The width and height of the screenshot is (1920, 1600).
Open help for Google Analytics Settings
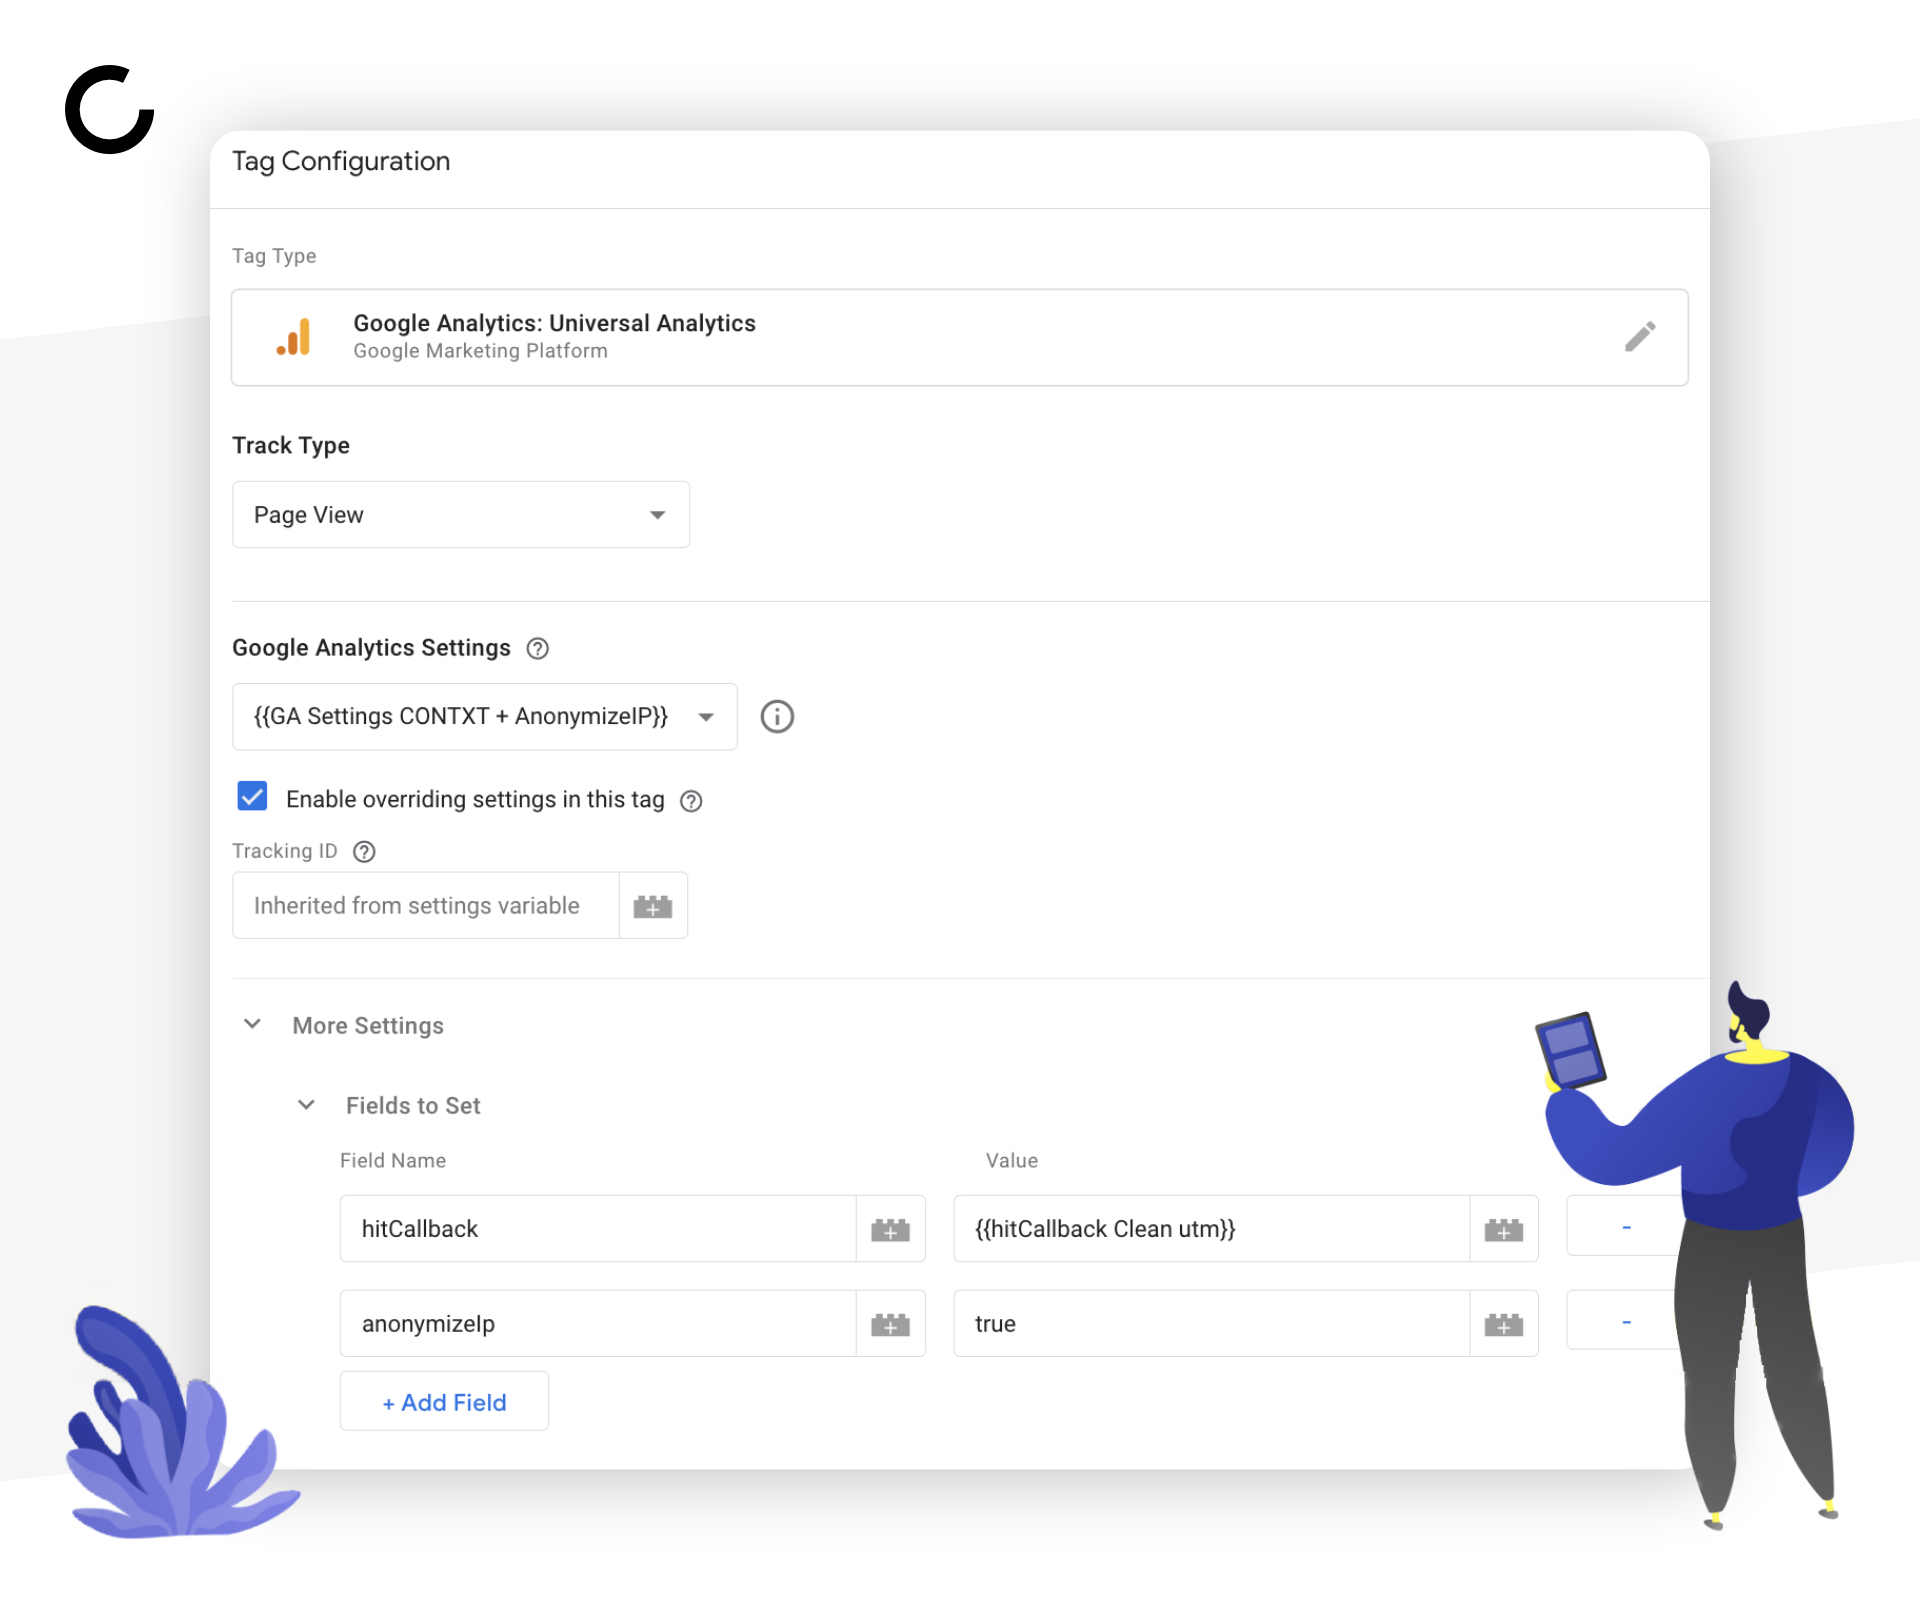[x=538, y=649]
